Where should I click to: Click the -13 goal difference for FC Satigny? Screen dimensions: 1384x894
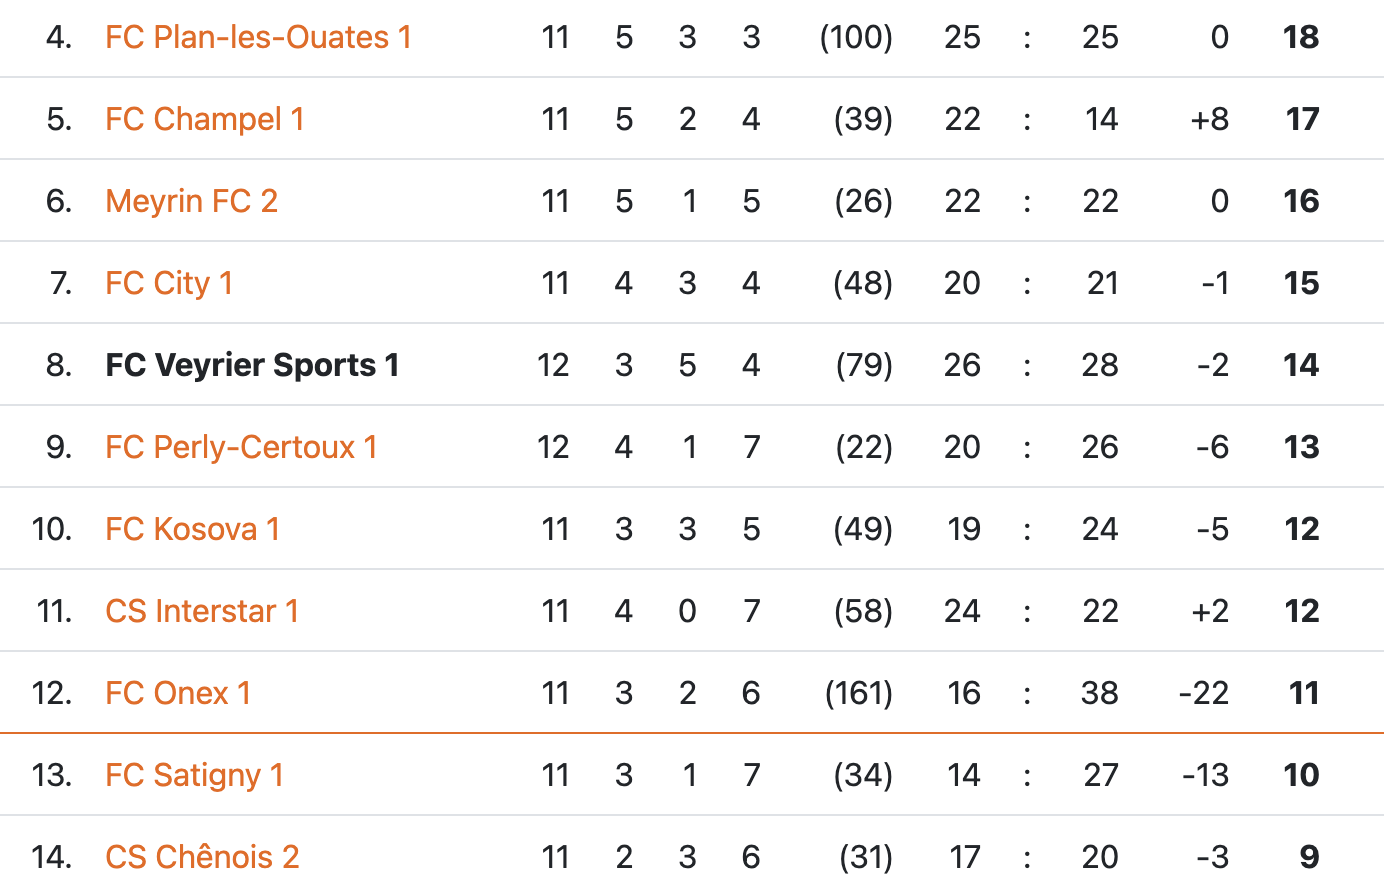click(x=1205, y=776)
